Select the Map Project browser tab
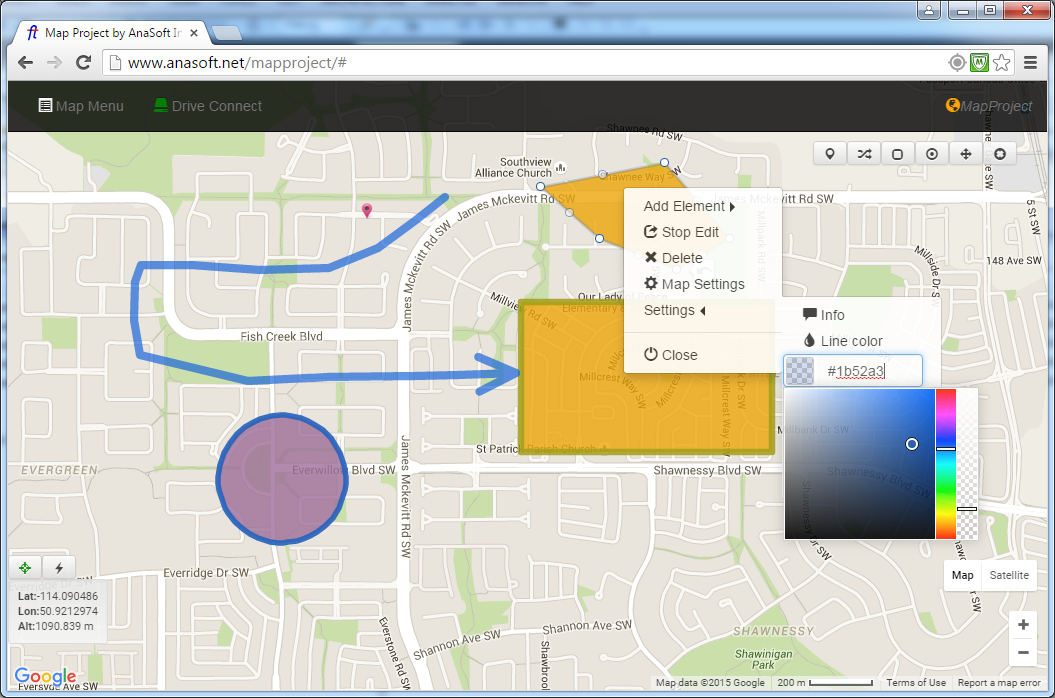Image resolution: width=1055 pixels, height=698 pixels. tap(112, 32)
